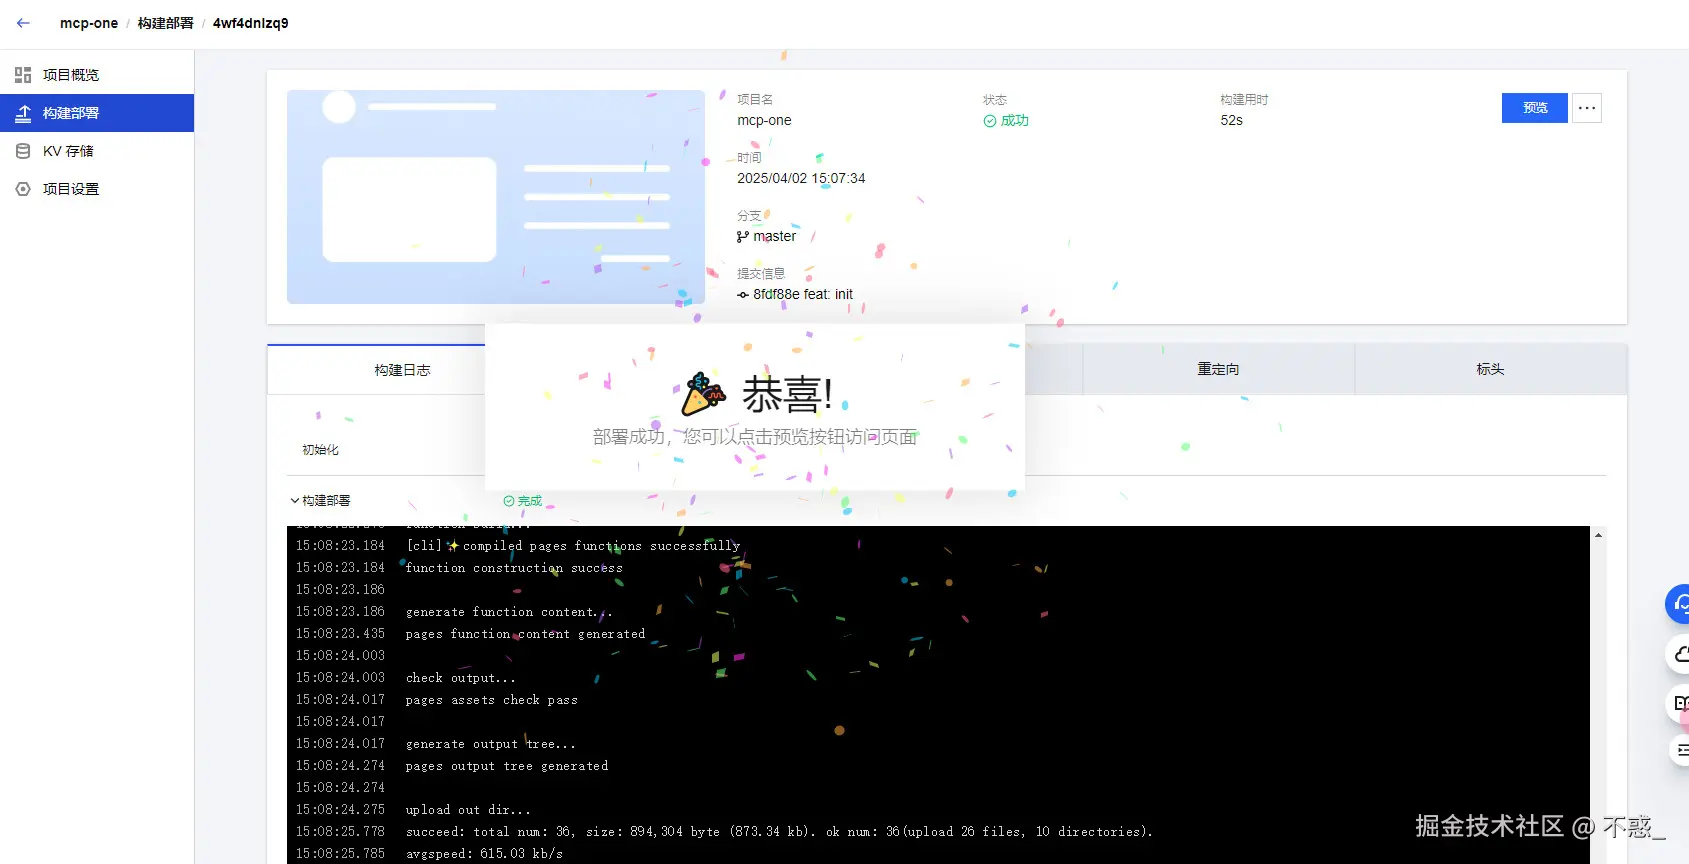Select the commit text 8fdf88e feat: init
Viewport: 1689px width, 864px height.
(803, 295)
